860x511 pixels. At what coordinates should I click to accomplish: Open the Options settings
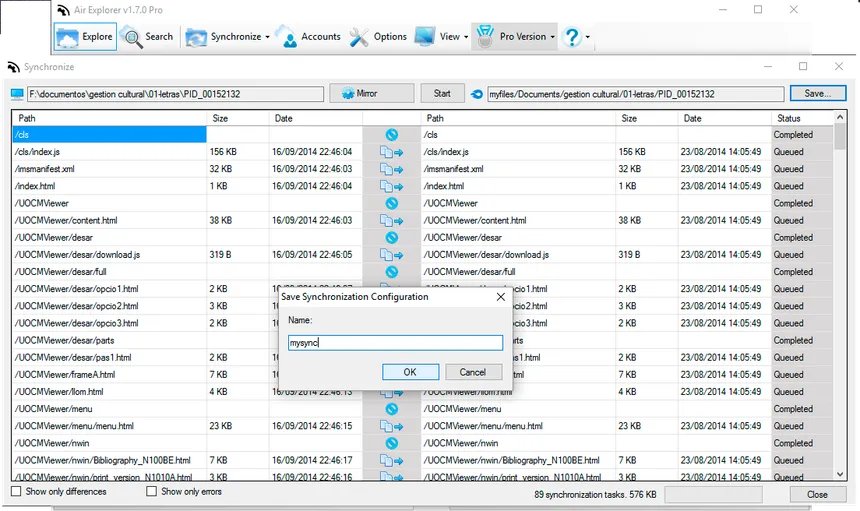point(378,37)
